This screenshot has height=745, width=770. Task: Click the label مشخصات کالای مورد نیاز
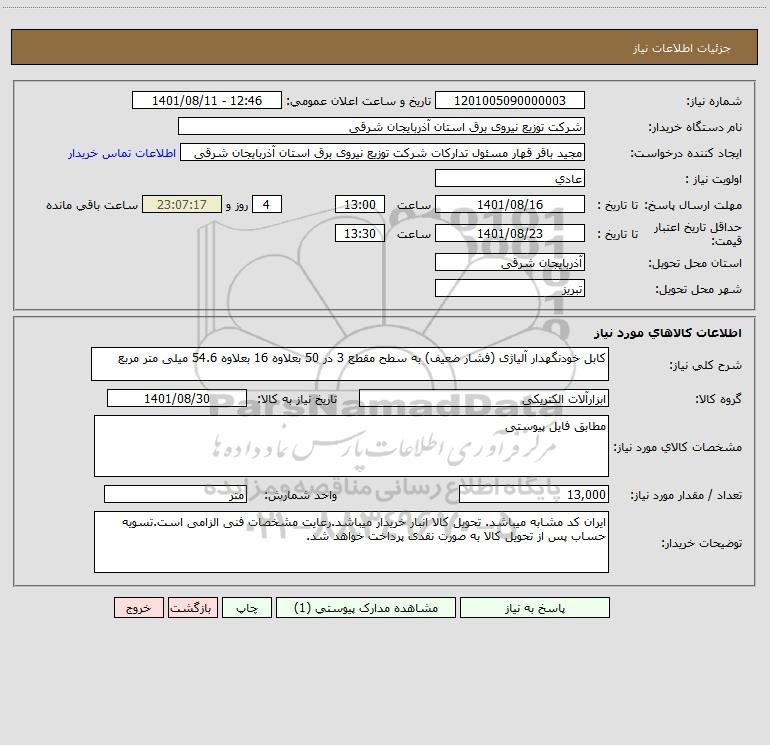tap(678, 447)
